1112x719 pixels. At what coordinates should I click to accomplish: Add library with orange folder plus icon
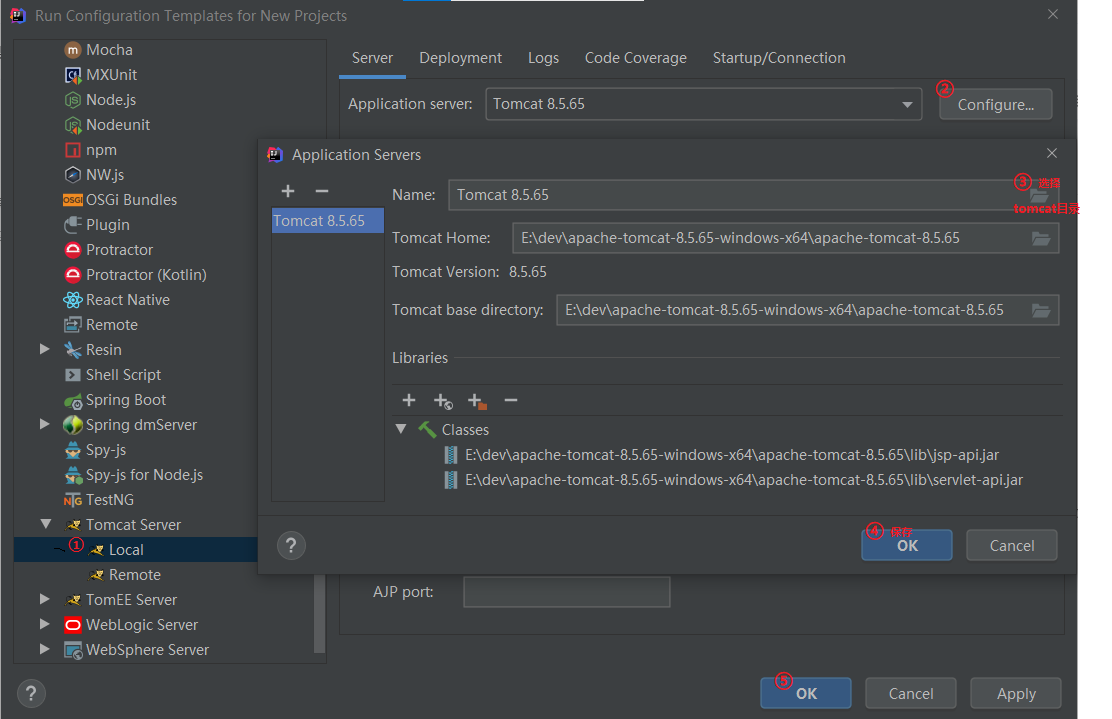tap(477, 401)
